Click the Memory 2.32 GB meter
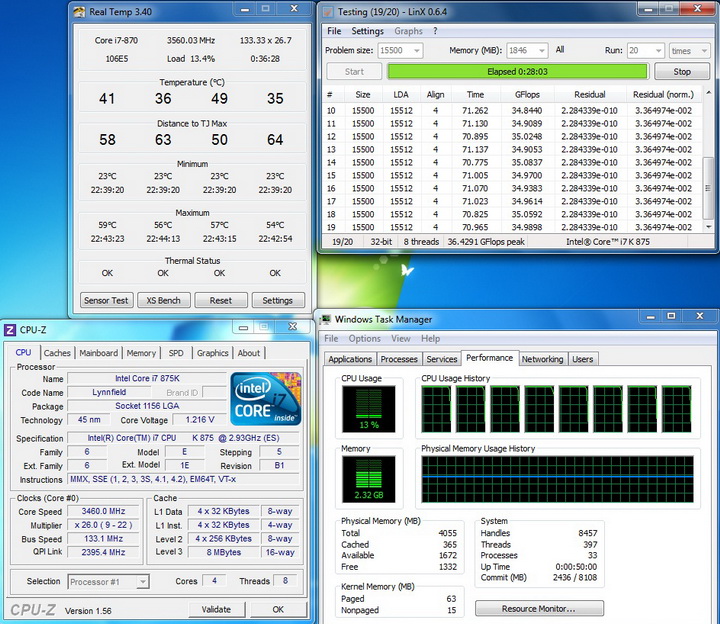 pyautogui.click(x=368, y=479)
